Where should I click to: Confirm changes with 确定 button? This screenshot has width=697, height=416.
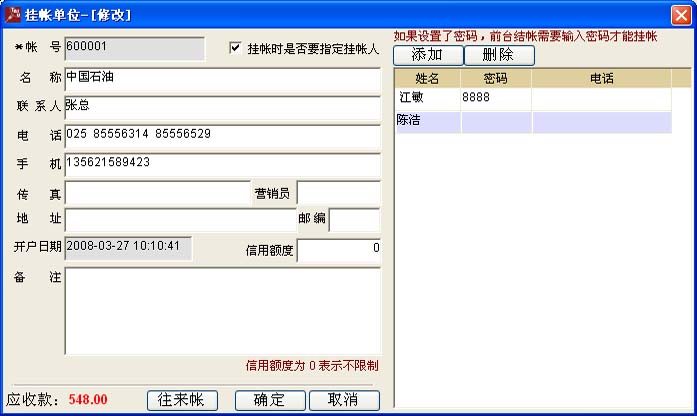click(269, 400)
